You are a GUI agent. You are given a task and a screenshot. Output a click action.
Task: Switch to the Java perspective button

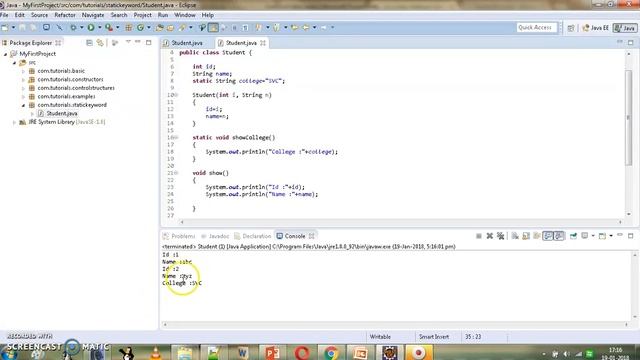tap(625, 28)
